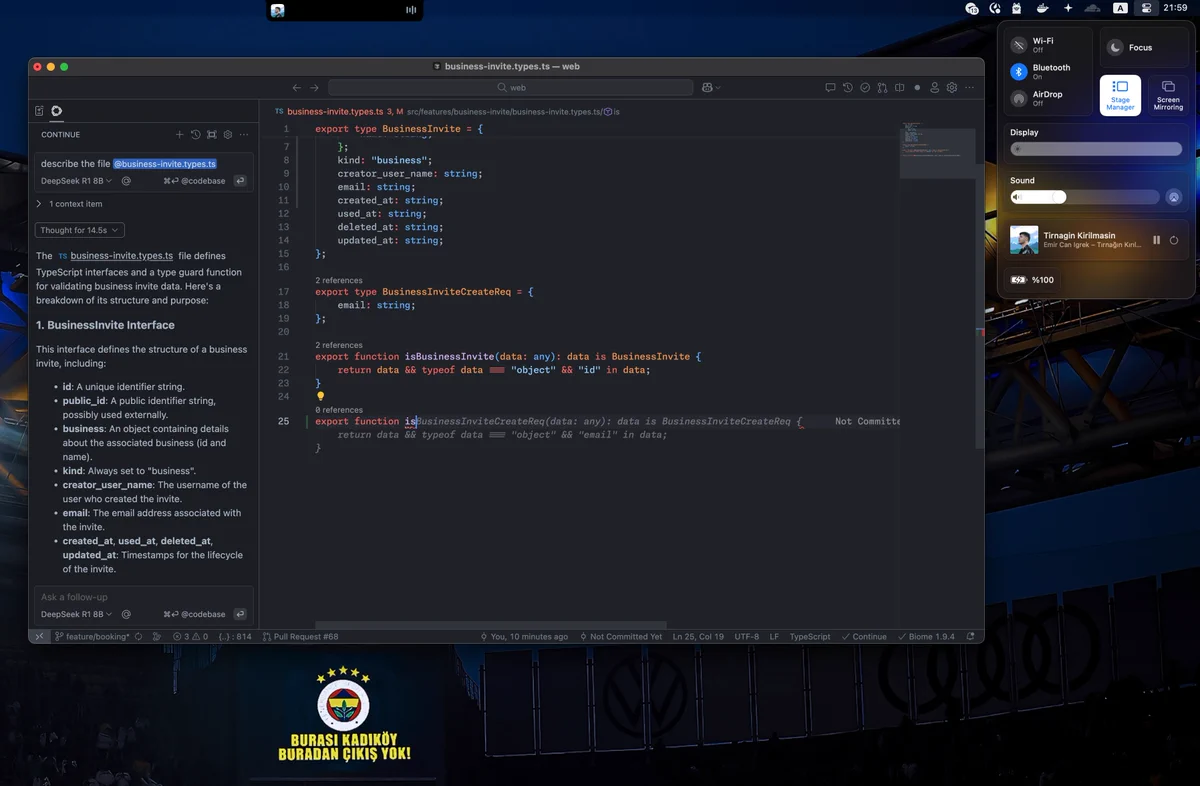The width and height of the screenshot is (1200, 786).
Task: Submit the top prompt with enter icon
Action: [x=240, y=181]
